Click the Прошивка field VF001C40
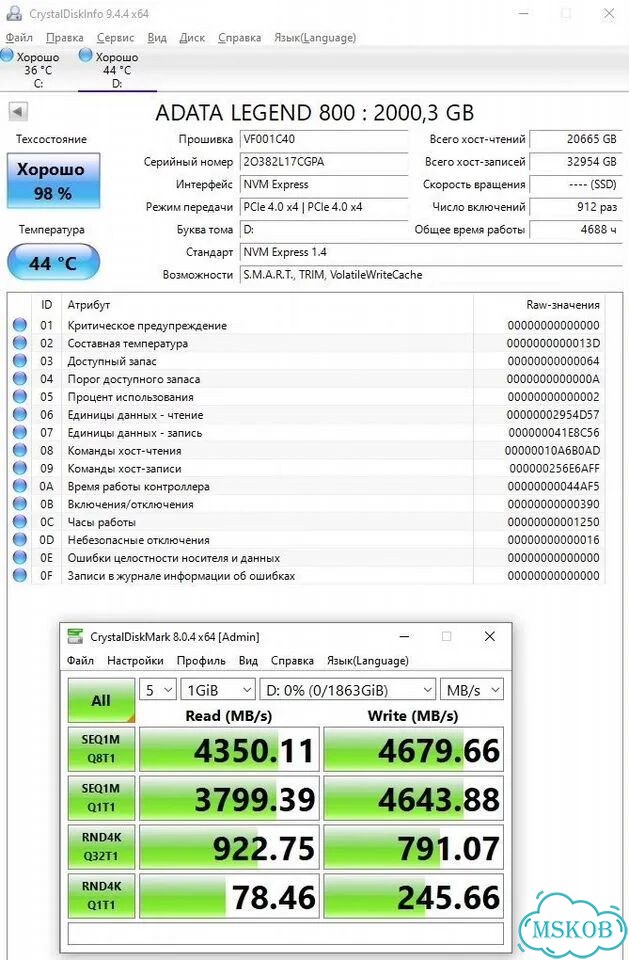The image size is (629, 960). 324,139
